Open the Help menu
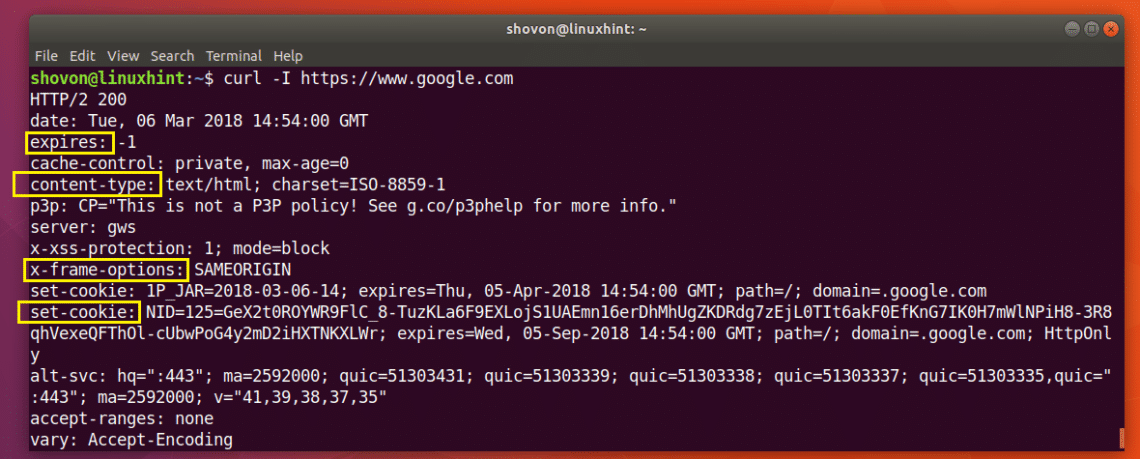1140x459 pixels. (x=288, y=56)
